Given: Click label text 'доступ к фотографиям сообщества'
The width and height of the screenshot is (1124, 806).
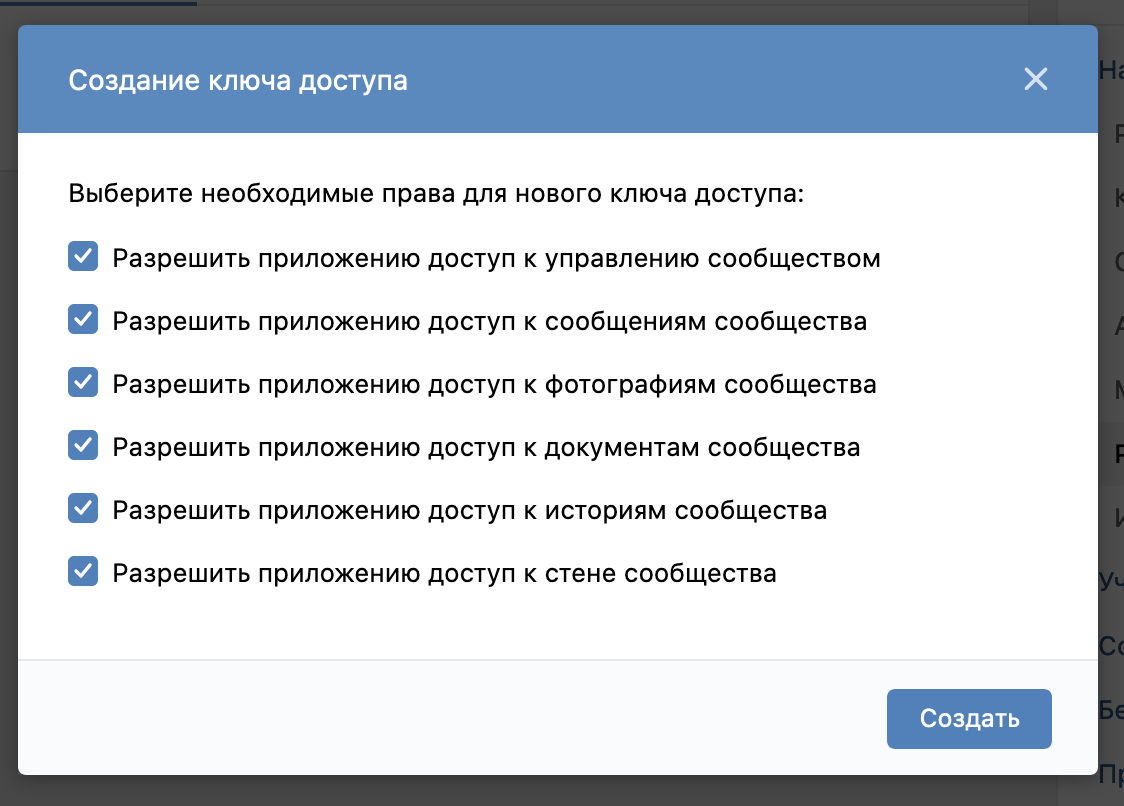Looking at the screenshot, I should pos(652,385).
